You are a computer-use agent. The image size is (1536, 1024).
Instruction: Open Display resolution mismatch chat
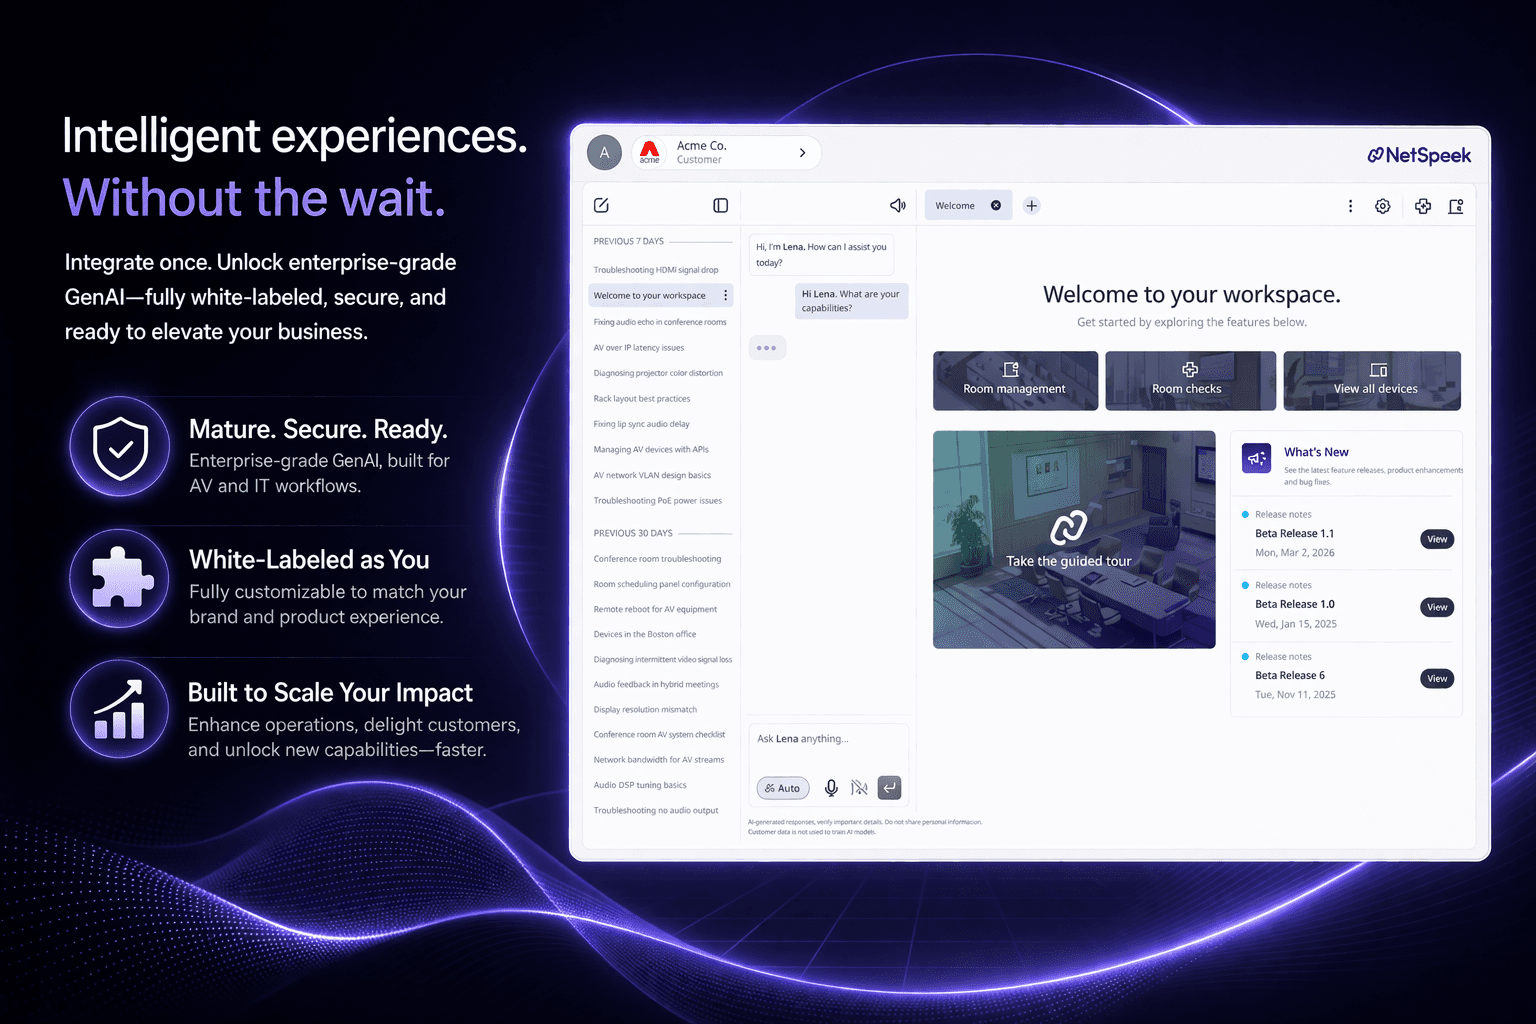[645, 710]
